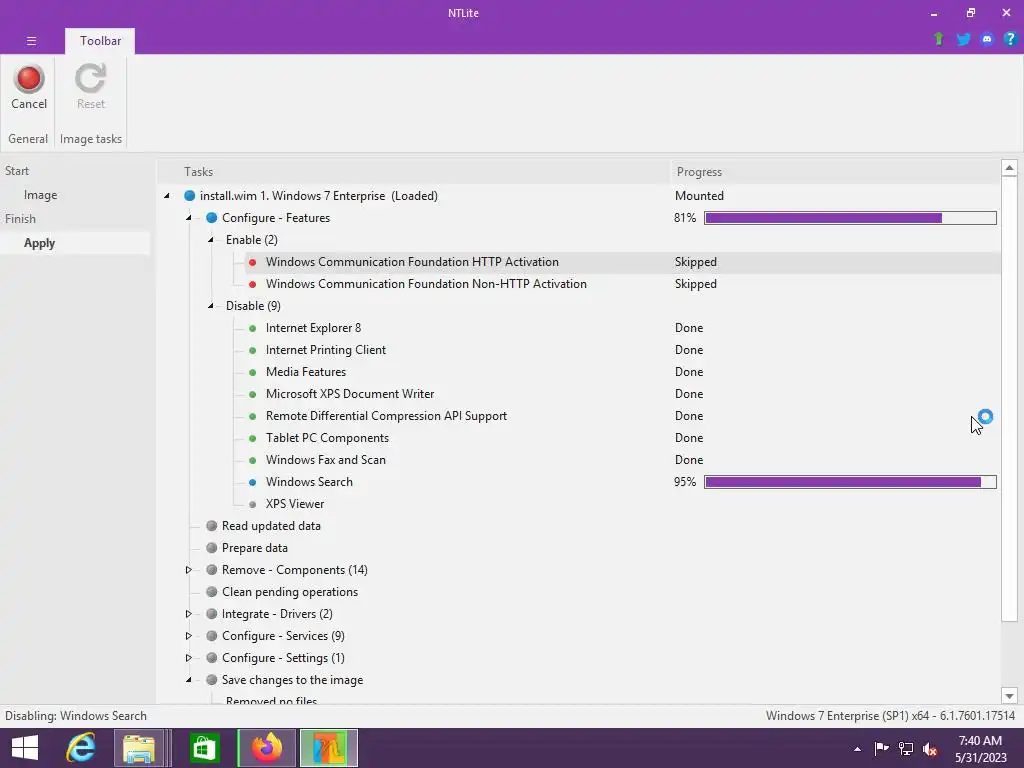Click the muted volume tray icon

click(929, 748)
